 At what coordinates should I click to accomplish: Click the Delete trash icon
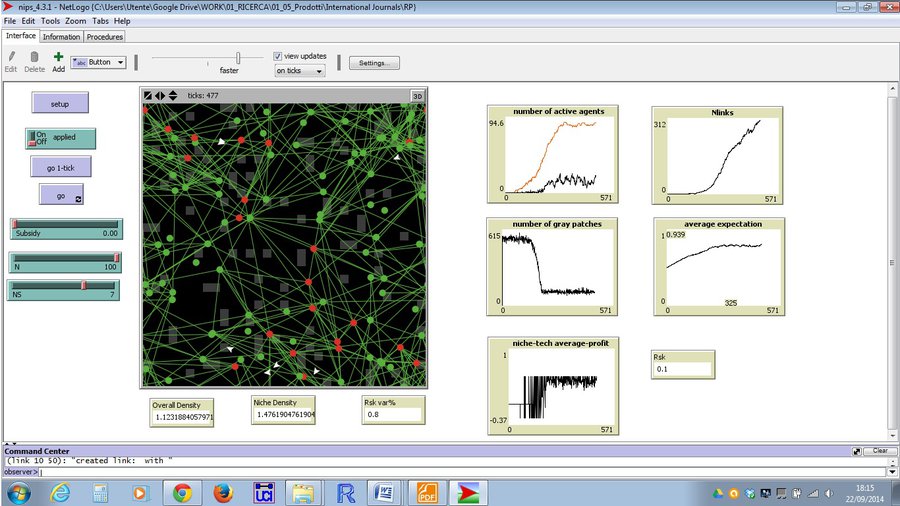click(34, 58)
